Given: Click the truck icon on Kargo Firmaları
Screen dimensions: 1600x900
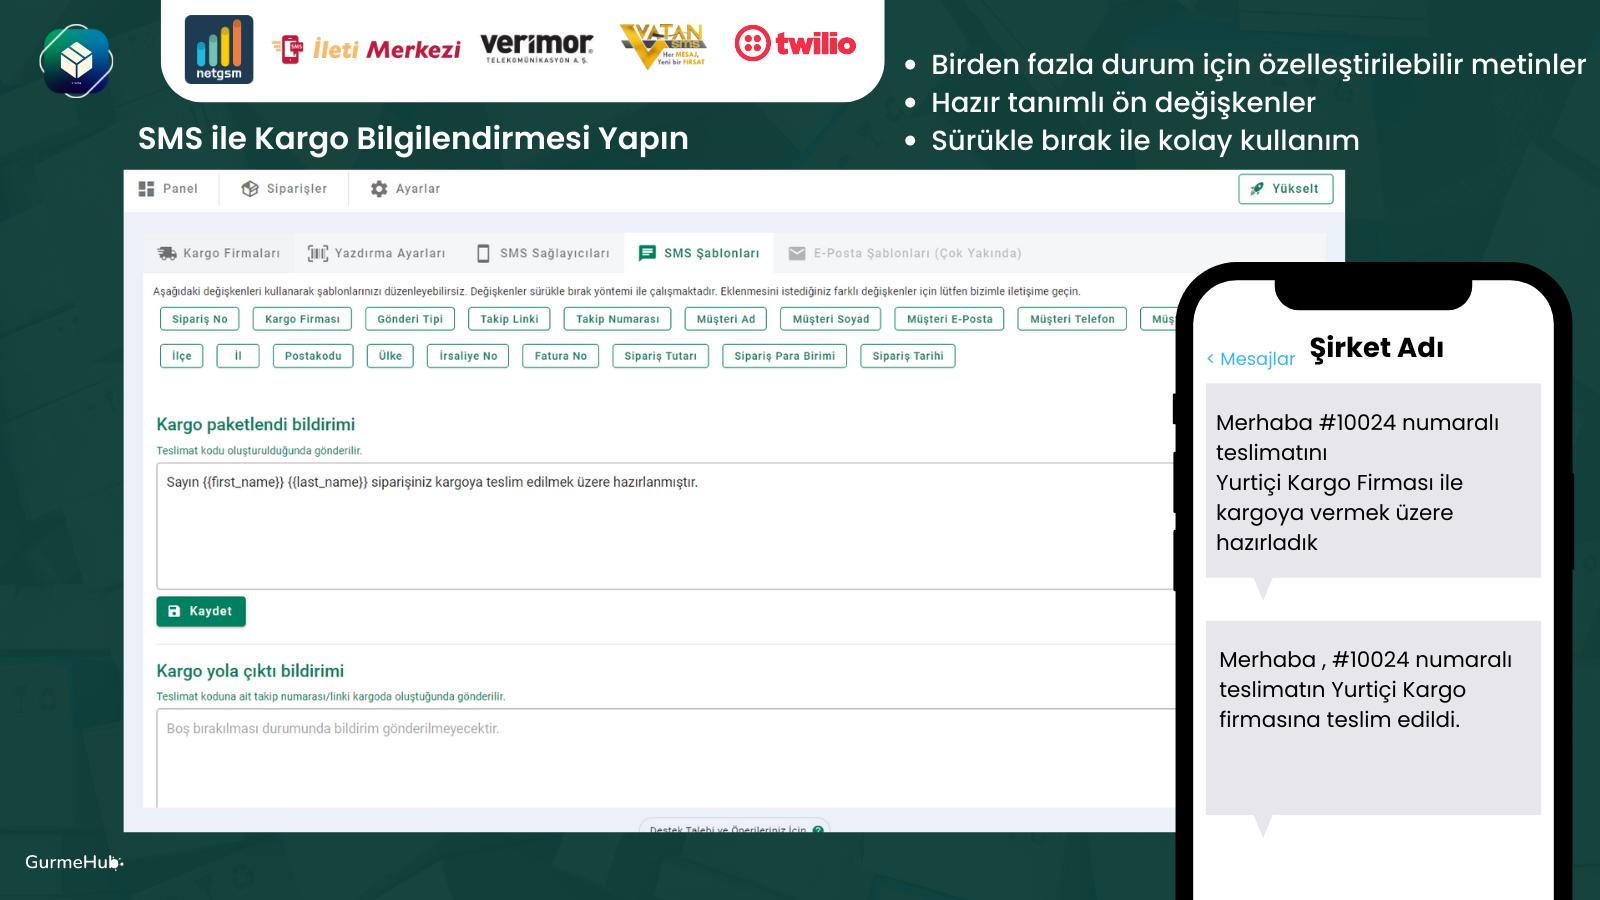Looking at the screenshot, I should (167, 254).
